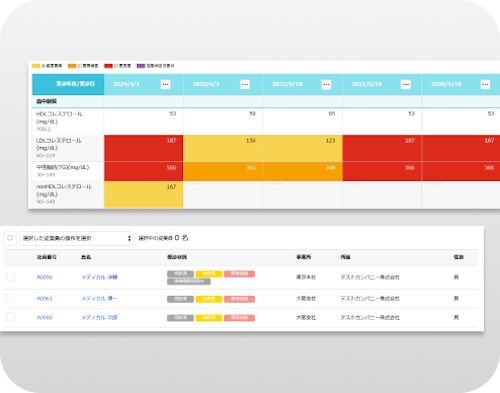
Task: Click the purple legend color swatch
Action: click(141, 66)
